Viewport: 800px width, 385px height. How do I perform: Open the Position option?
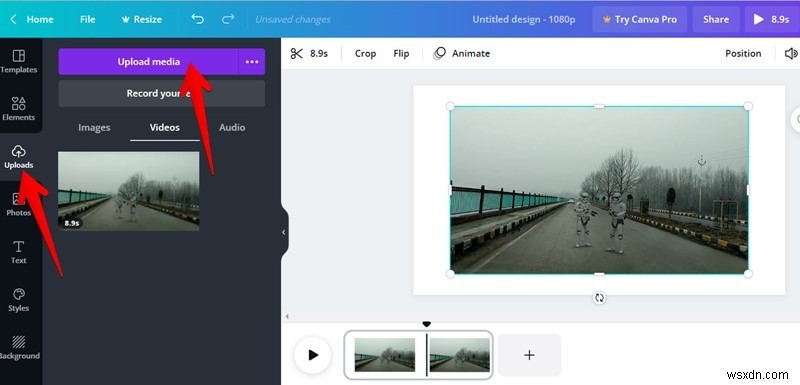743,54
